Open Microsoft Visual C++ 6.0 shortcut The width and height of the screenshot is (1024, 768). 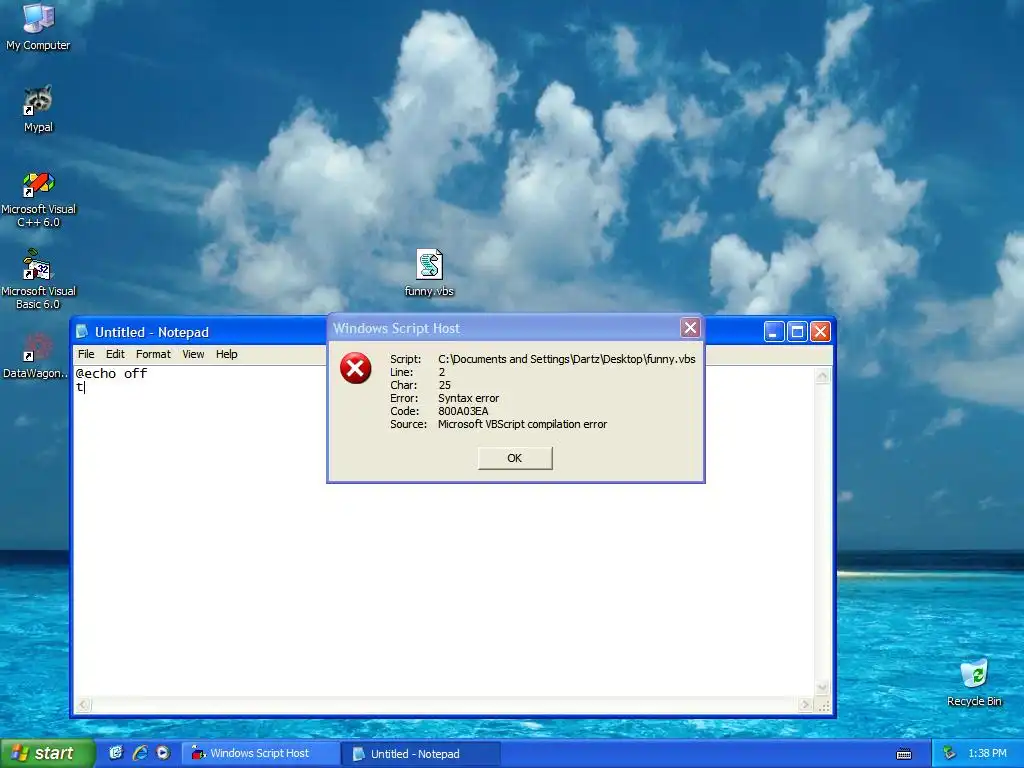point(38,199)
